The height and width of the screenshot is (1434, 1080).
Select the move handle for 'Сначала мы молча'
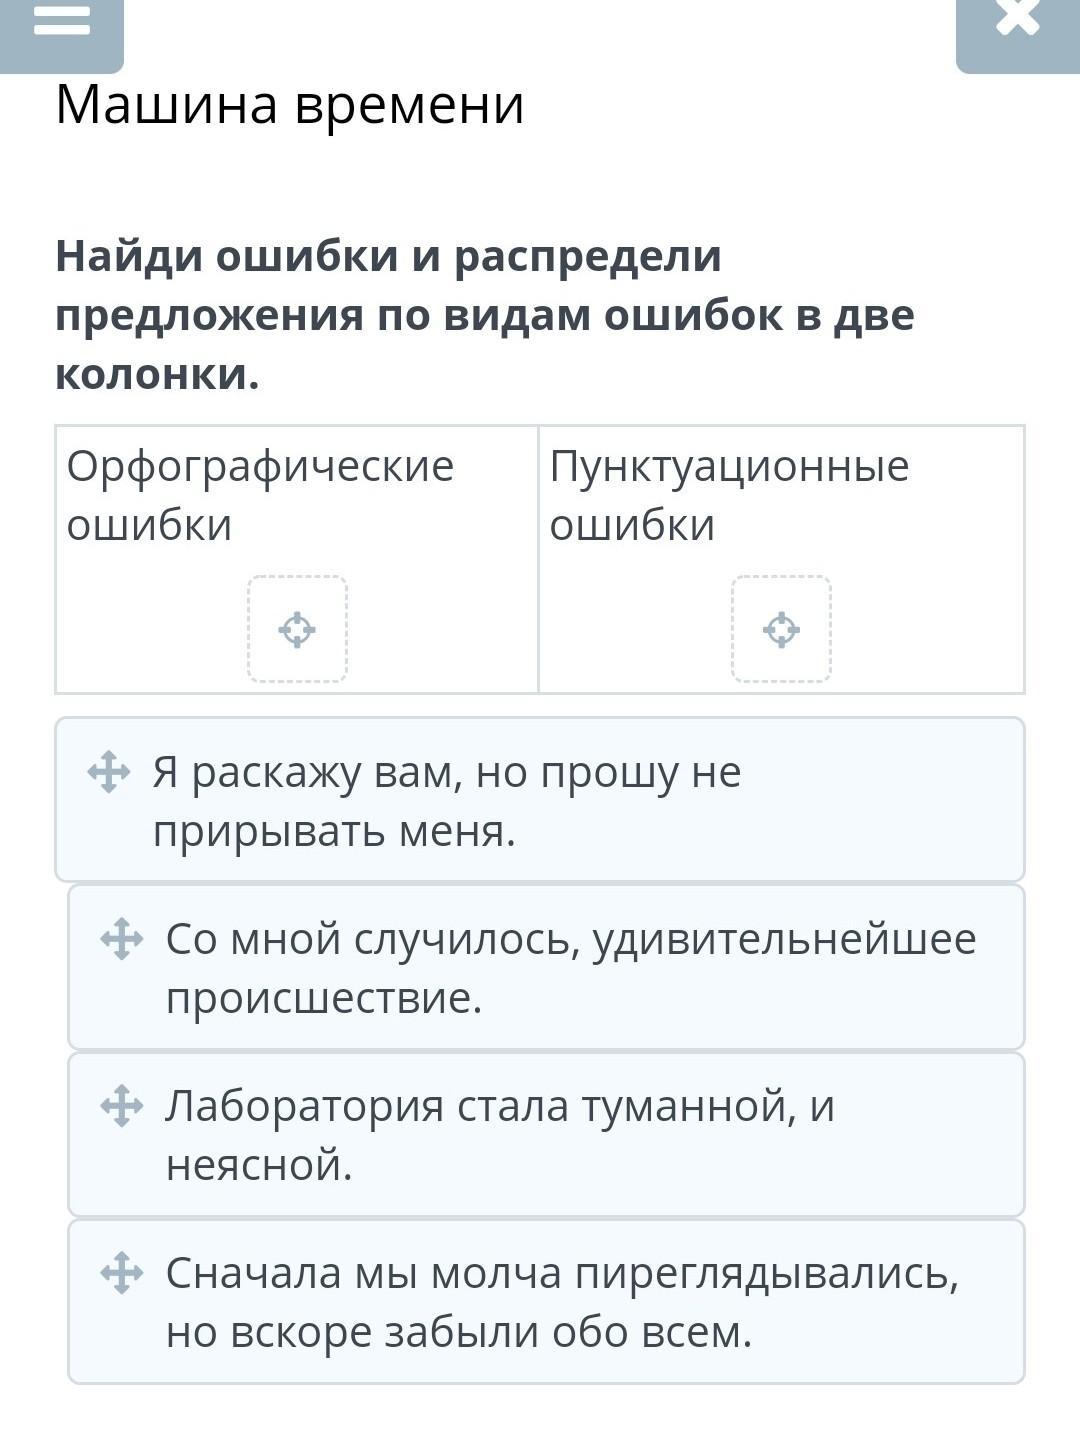pos(122,1274)
